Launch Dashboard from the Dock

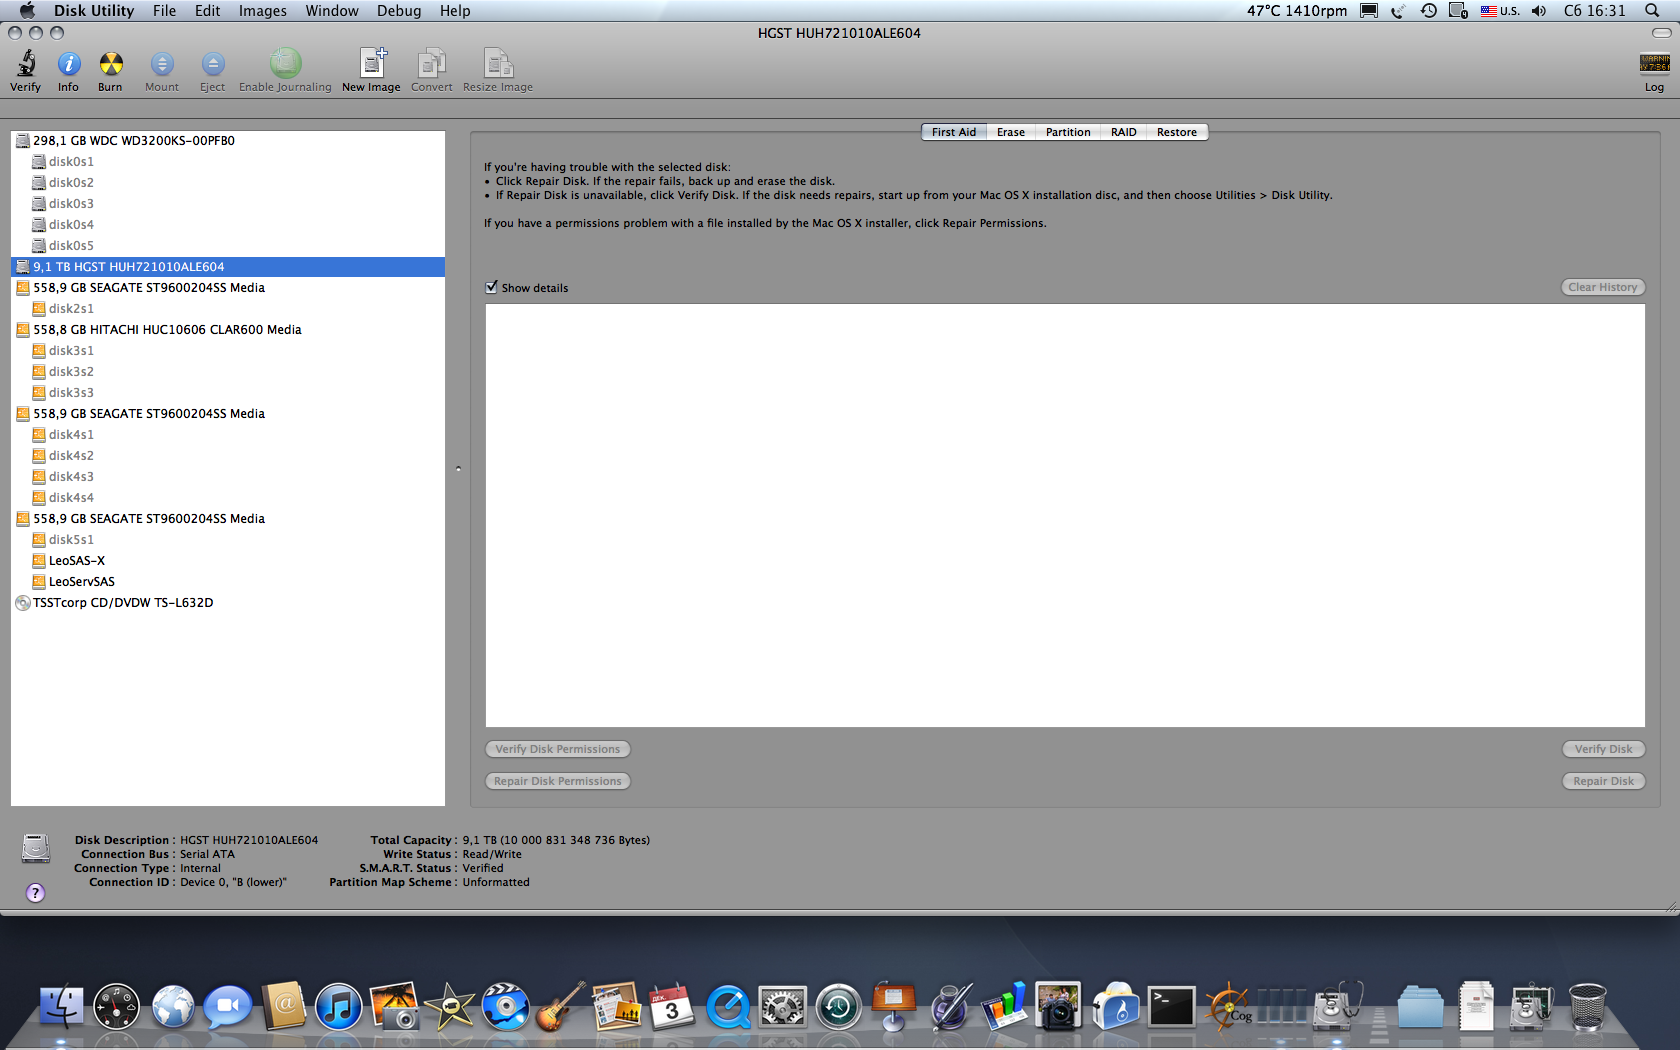116,1006
